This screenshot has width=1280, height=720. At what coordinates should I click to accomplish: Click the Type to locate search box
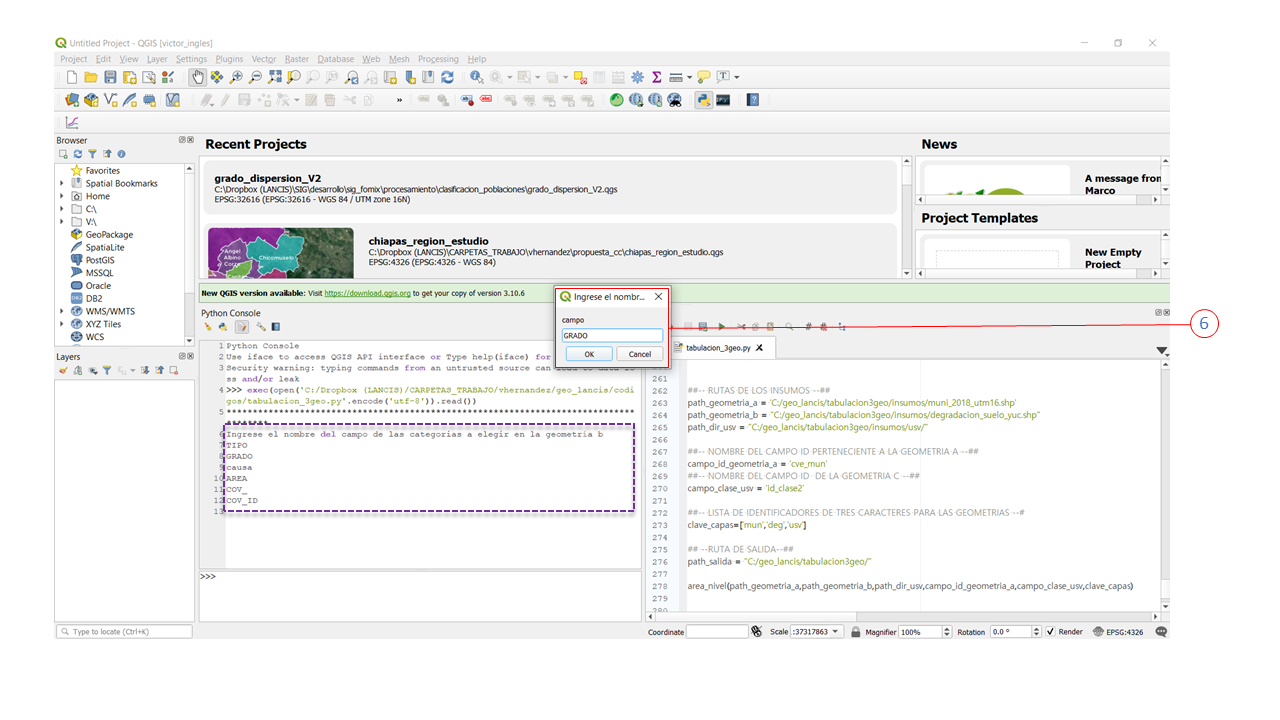tap(124, 632)
